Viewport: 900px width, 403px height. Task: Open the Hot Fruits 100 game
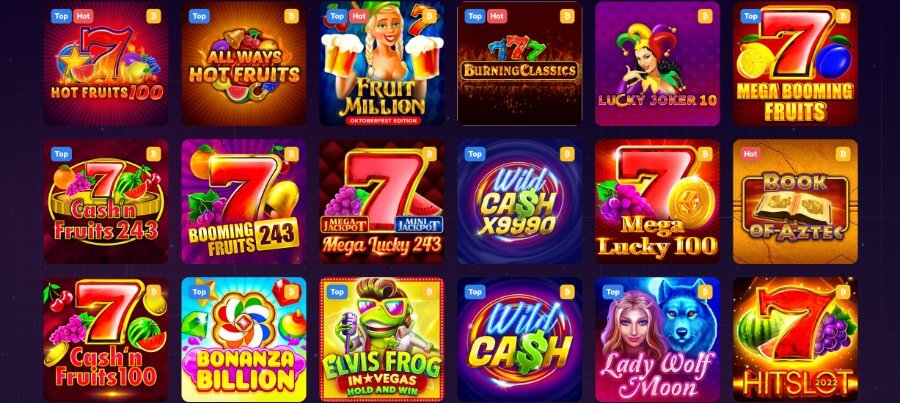point(106,63)
